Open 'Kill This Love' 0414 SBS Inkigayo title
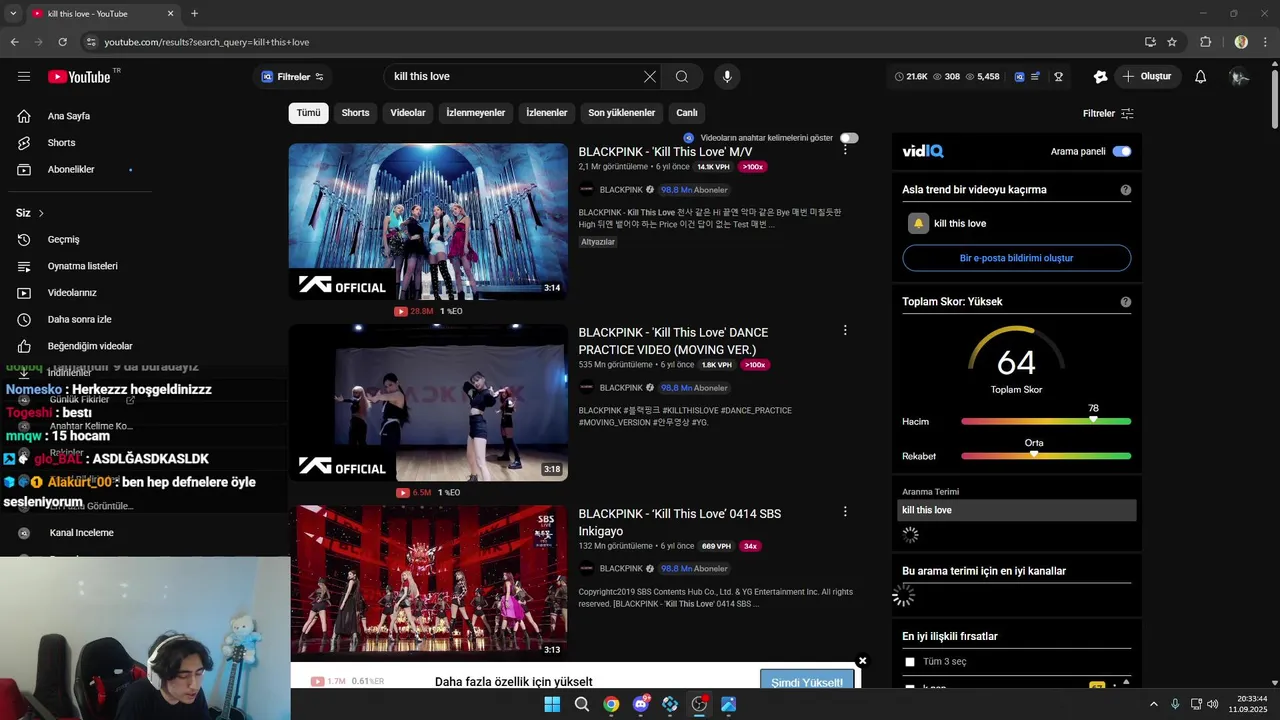1280x720 pixels. 680,522
